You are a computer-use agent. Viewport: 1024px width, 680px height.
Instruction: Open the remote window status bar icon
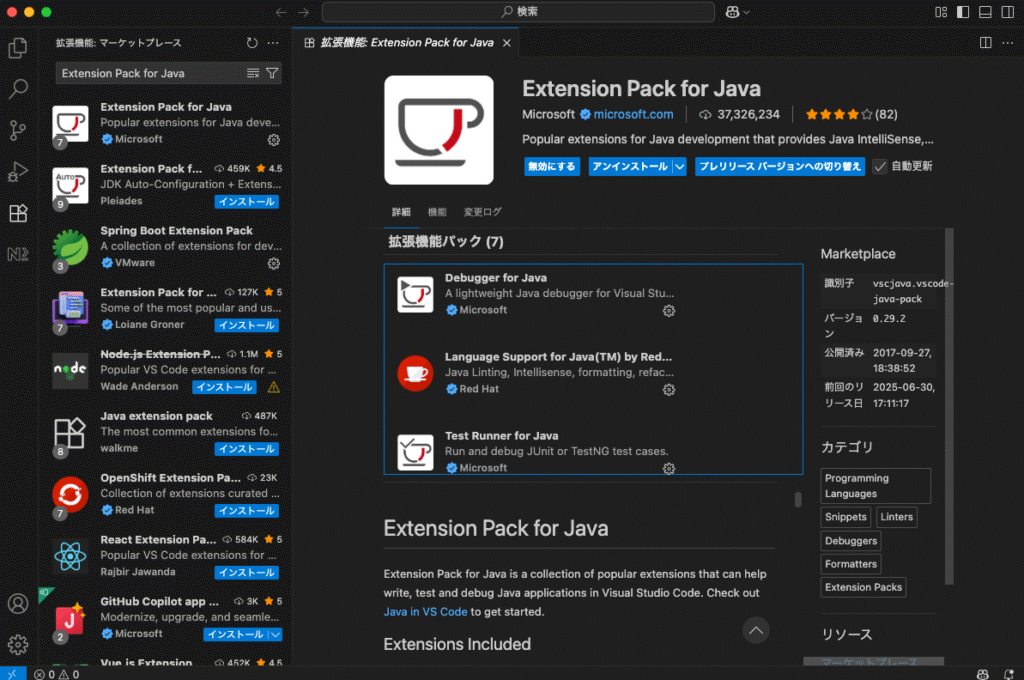[x=12, y=673]
